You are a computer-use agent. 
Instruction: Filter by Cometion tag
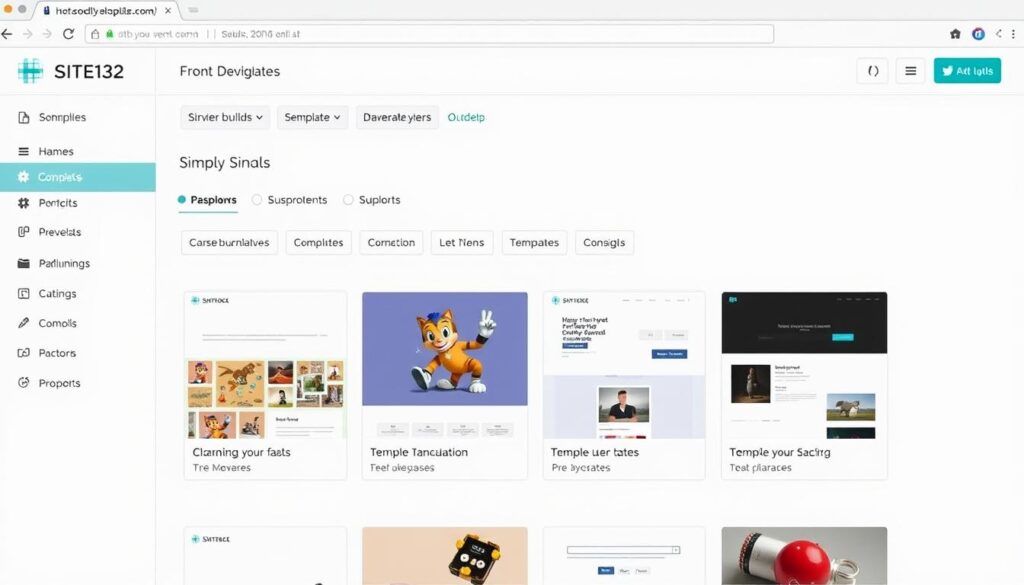[391, 242]
